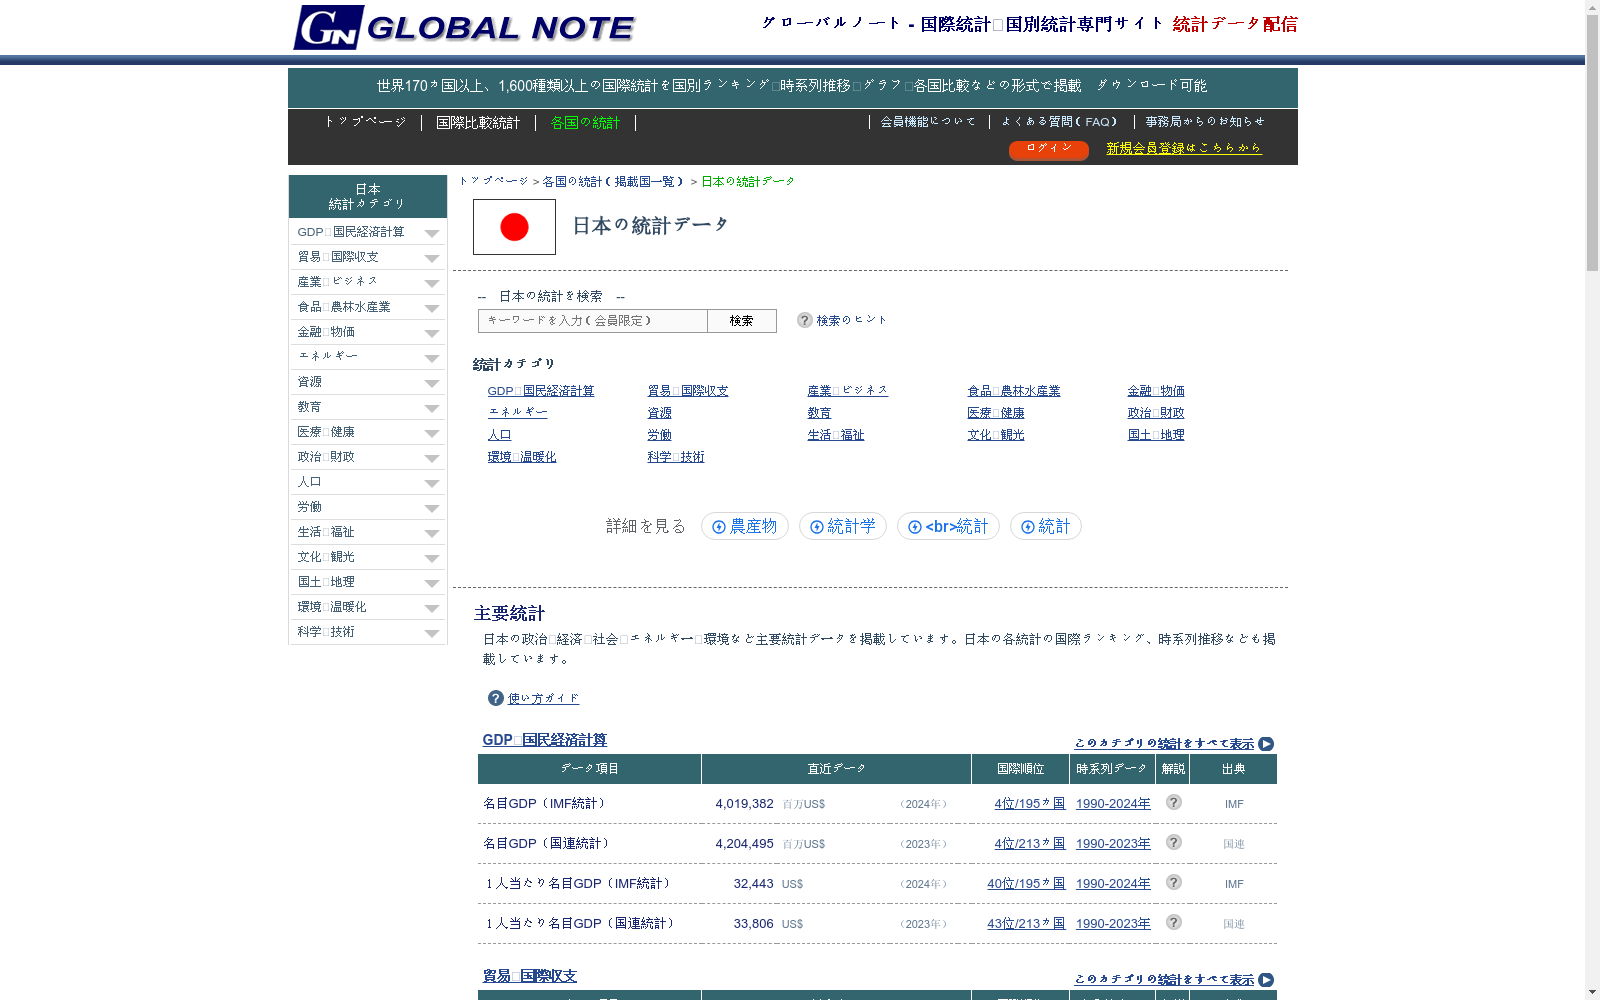
Task: Open explanation icon for 1人当たり名目GDP（国連統計）
Action: [1174, 922]
